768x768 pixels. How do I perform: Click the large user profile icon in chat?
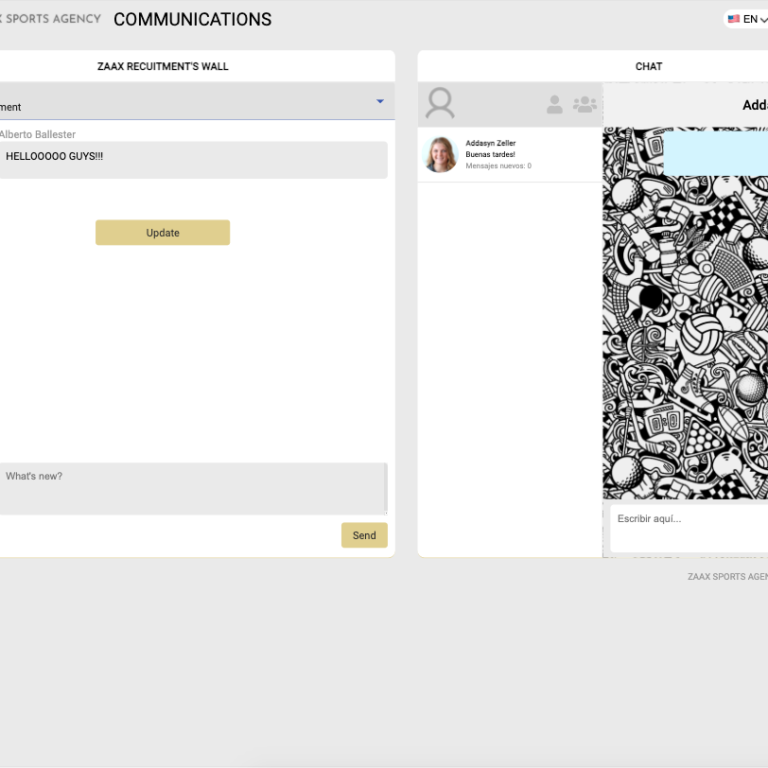tap(440, 103)
